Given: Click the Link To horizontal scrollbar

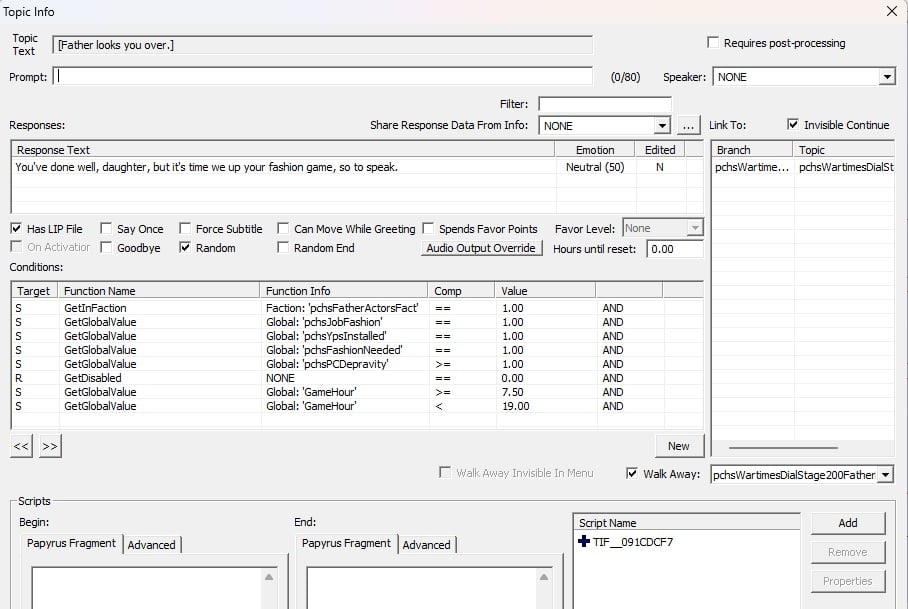Looking at the screenshot, I should 783,447.
